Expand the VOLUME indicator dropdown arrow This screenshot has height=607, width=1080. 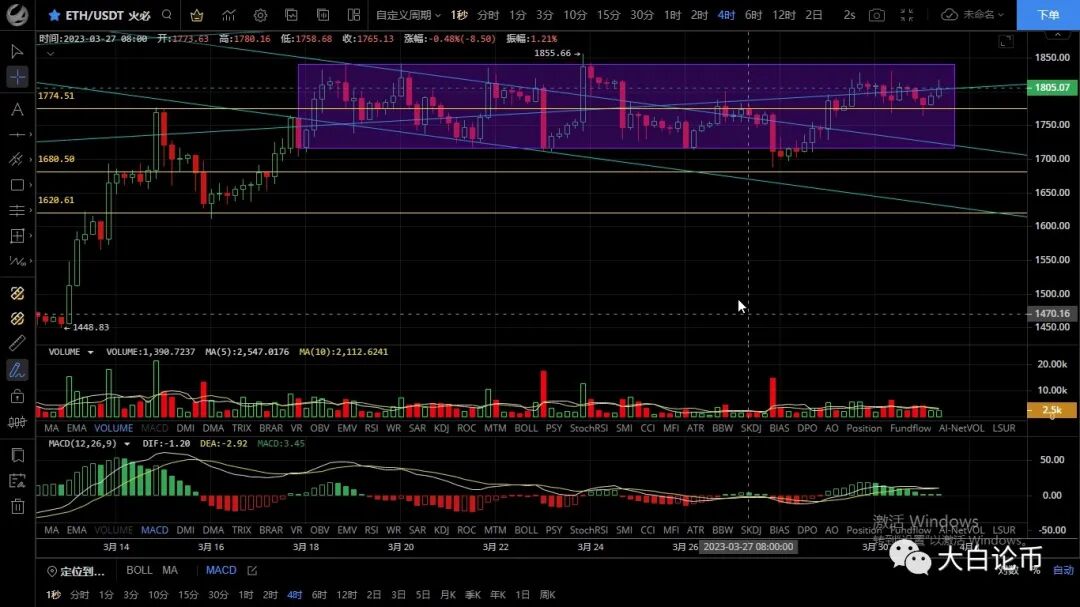tap(90, 352)
